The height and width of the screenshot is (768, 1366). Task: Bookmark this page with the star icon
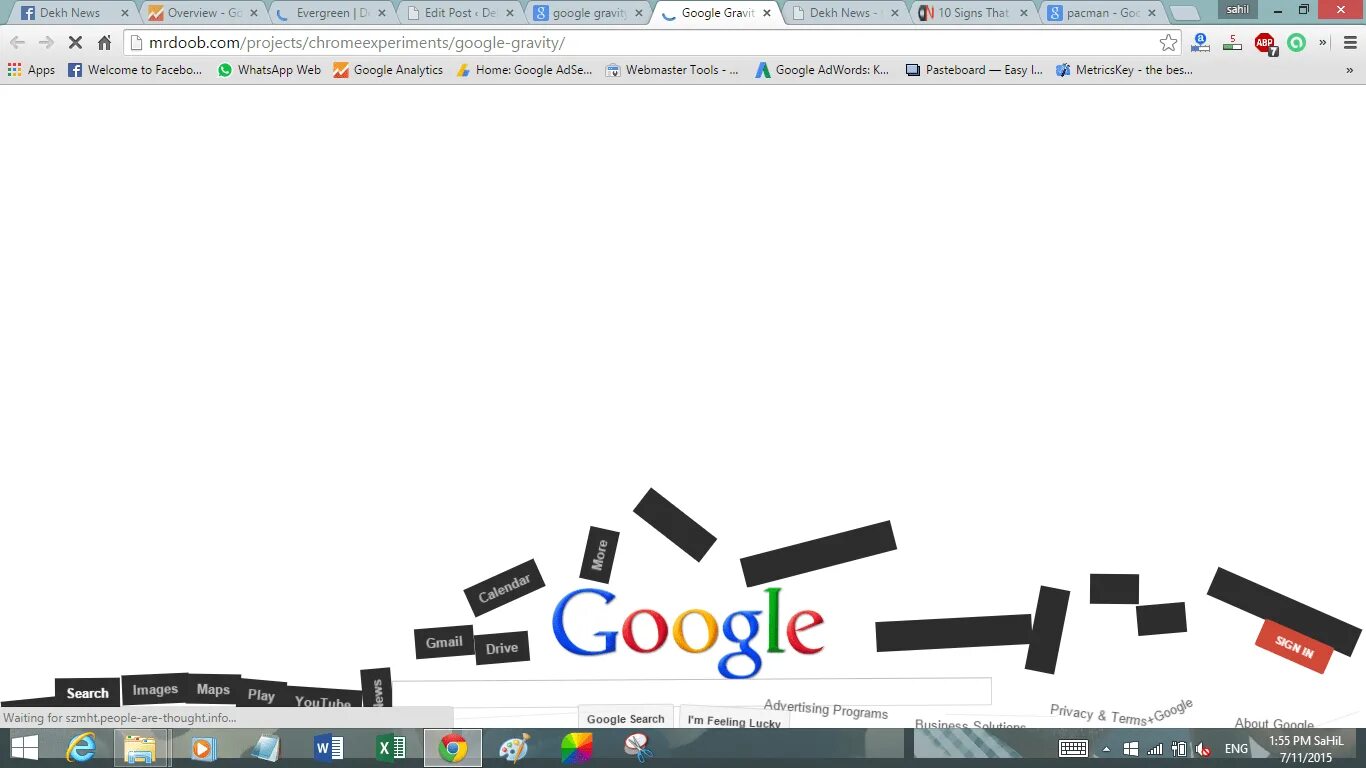click(x=1168, y=43)
